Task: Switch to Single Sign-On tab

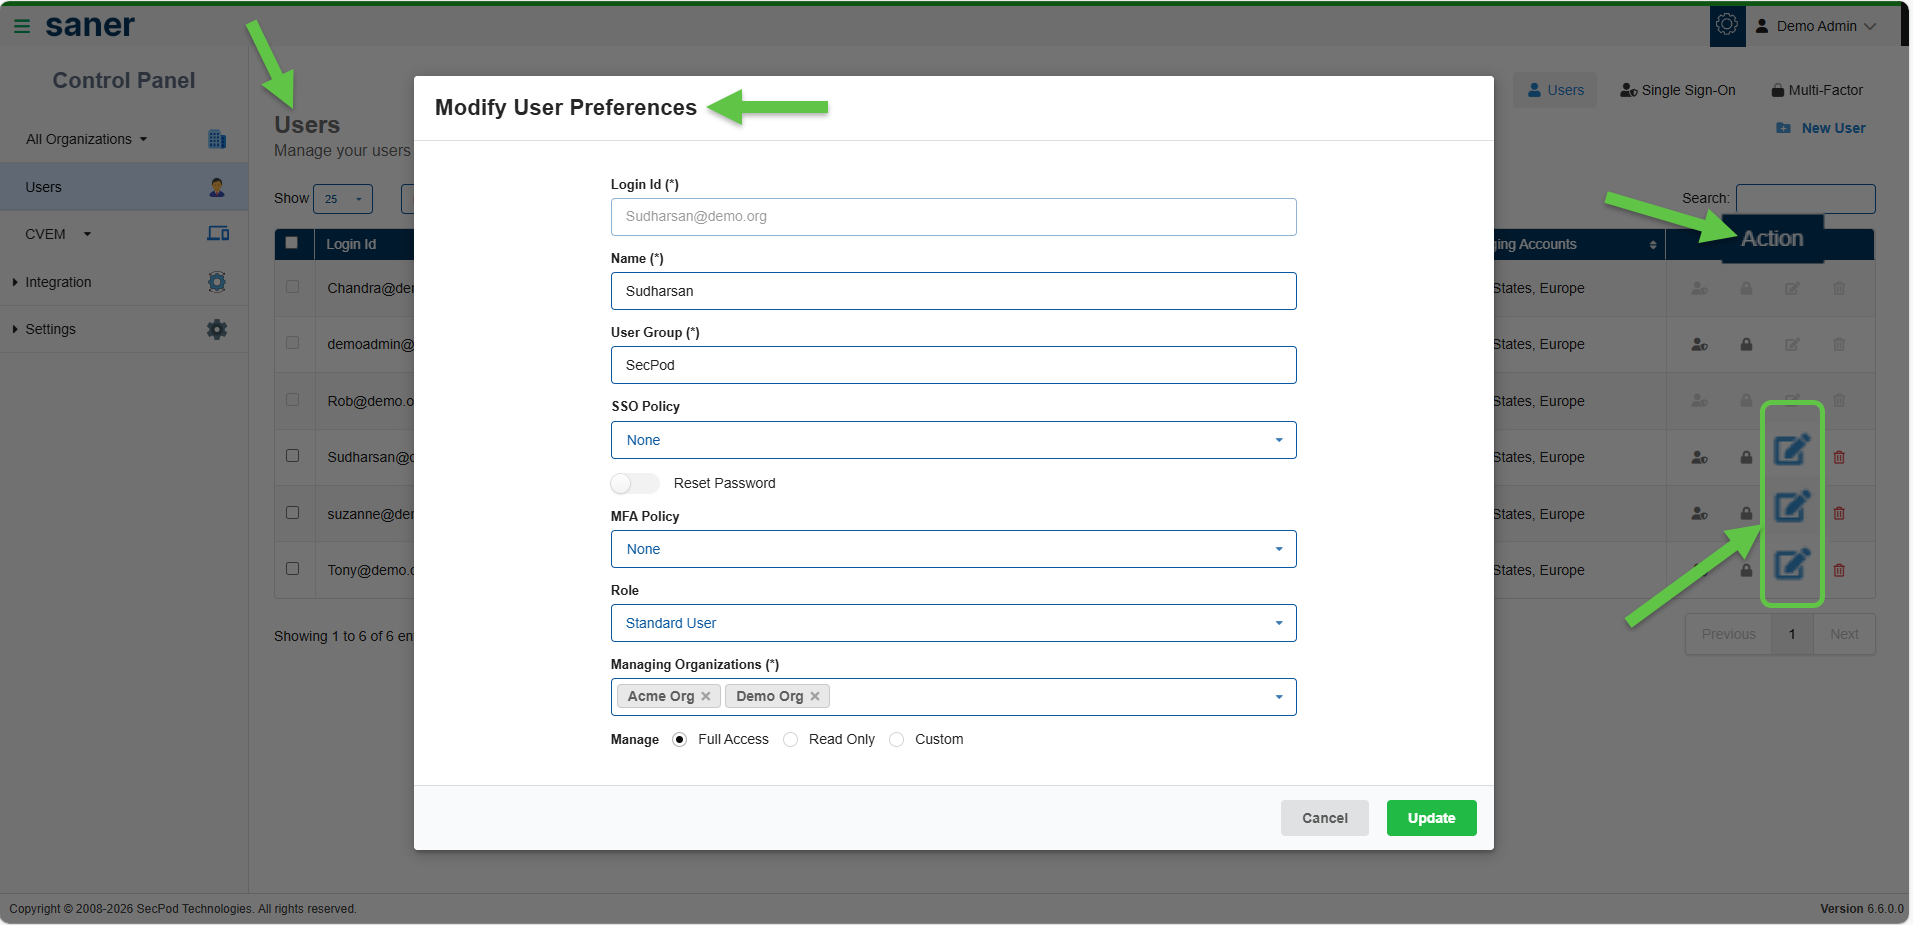Action: tap(1678, 91)
